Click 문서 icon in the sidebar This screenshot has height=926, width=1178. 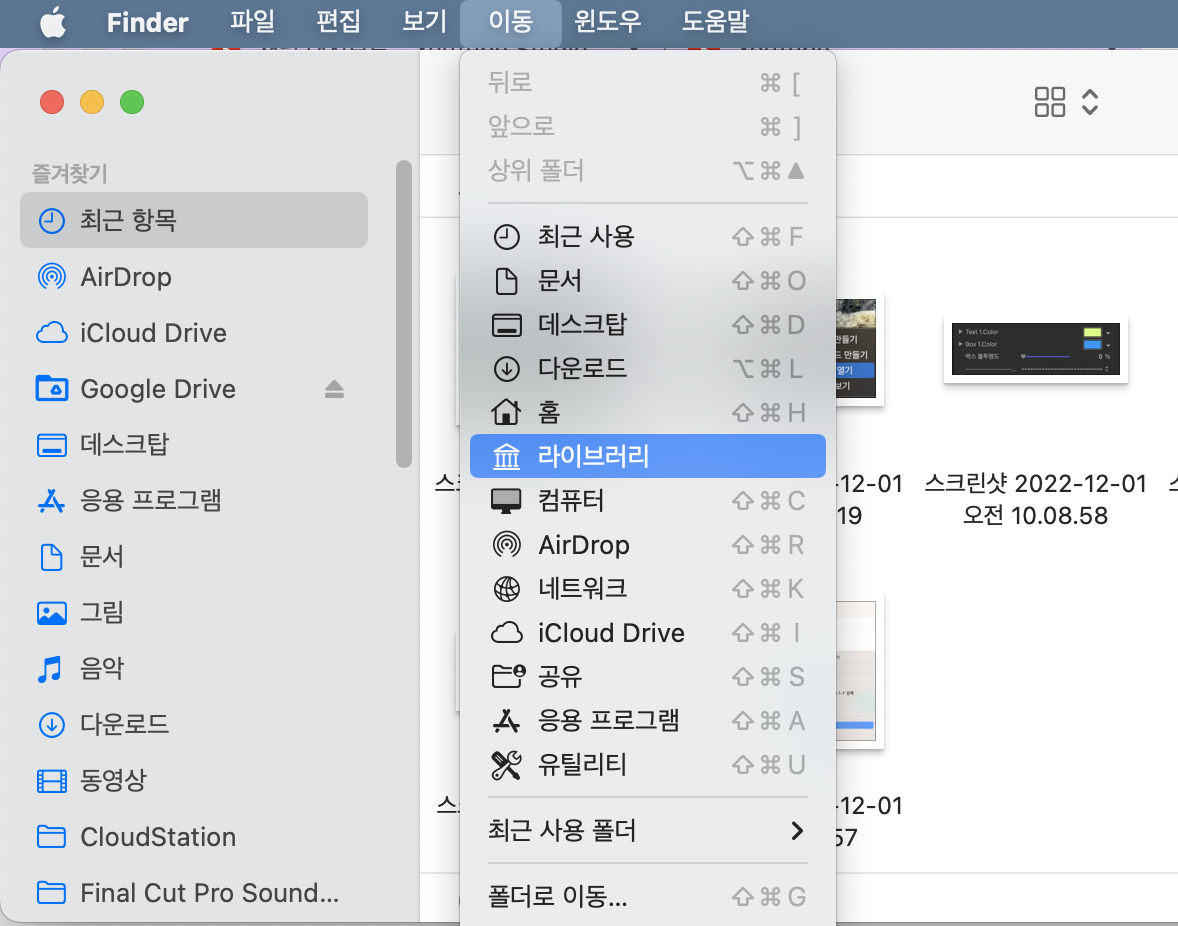pyautogui.click(x=52, y=557)
